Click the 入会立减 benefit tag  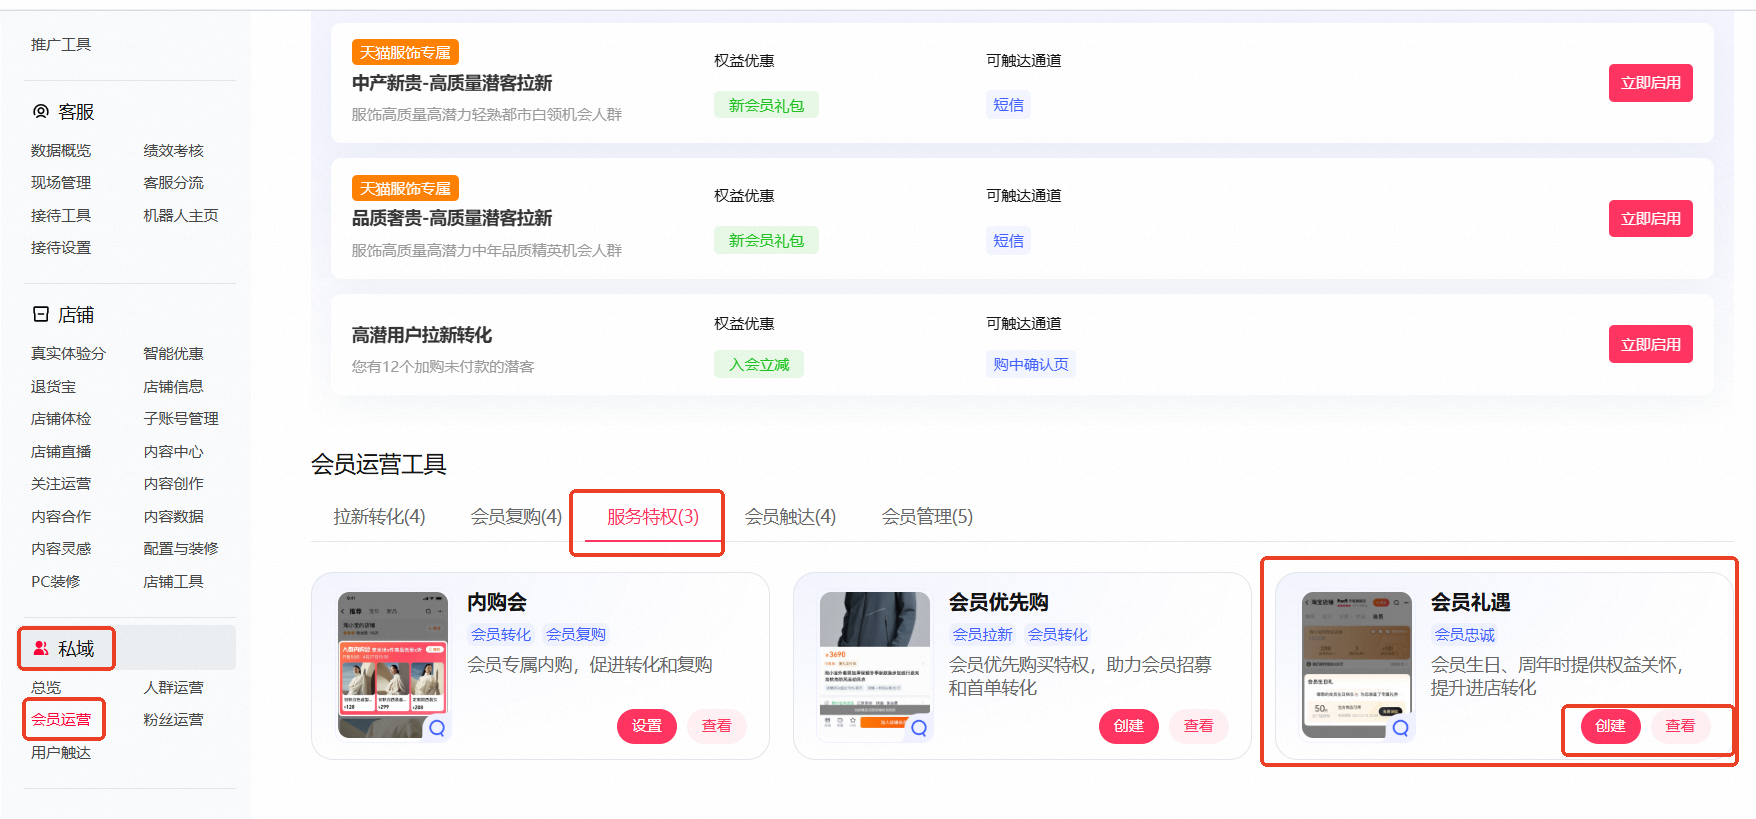click(x=759, y=365)
